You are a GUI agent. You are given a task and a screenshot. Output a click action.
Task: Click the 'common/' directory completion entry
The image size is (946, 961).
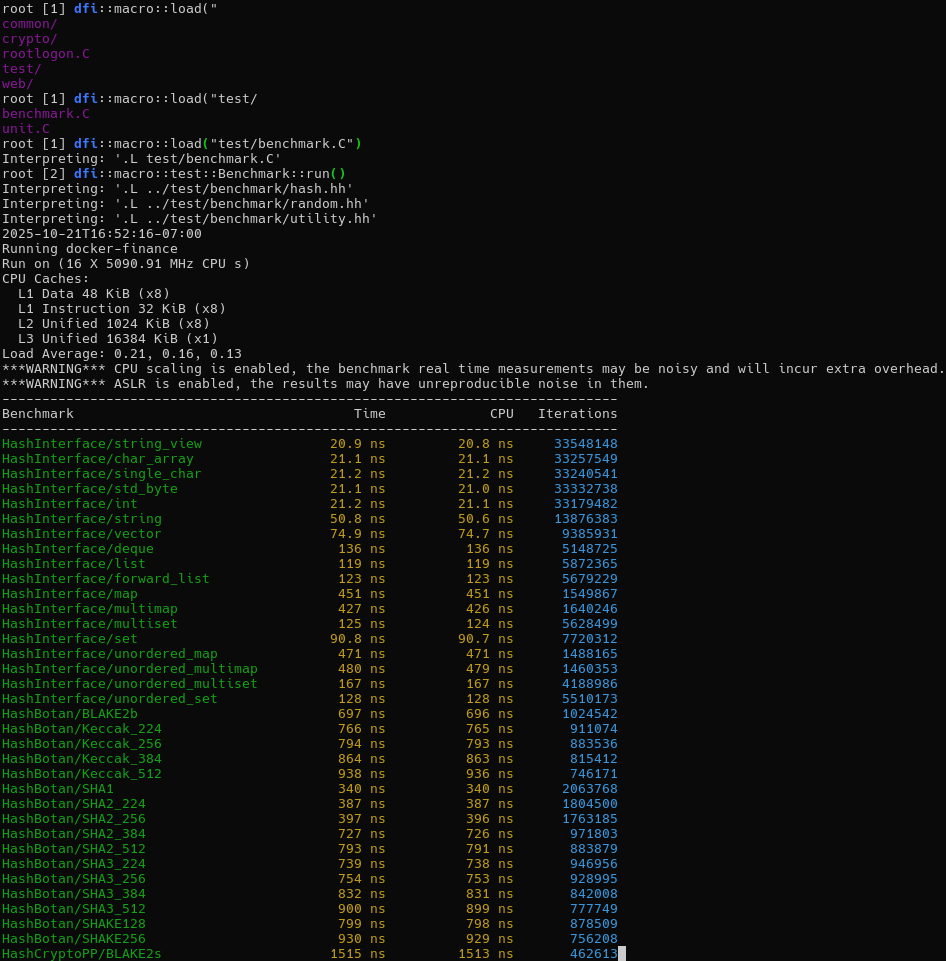[30, 23]
